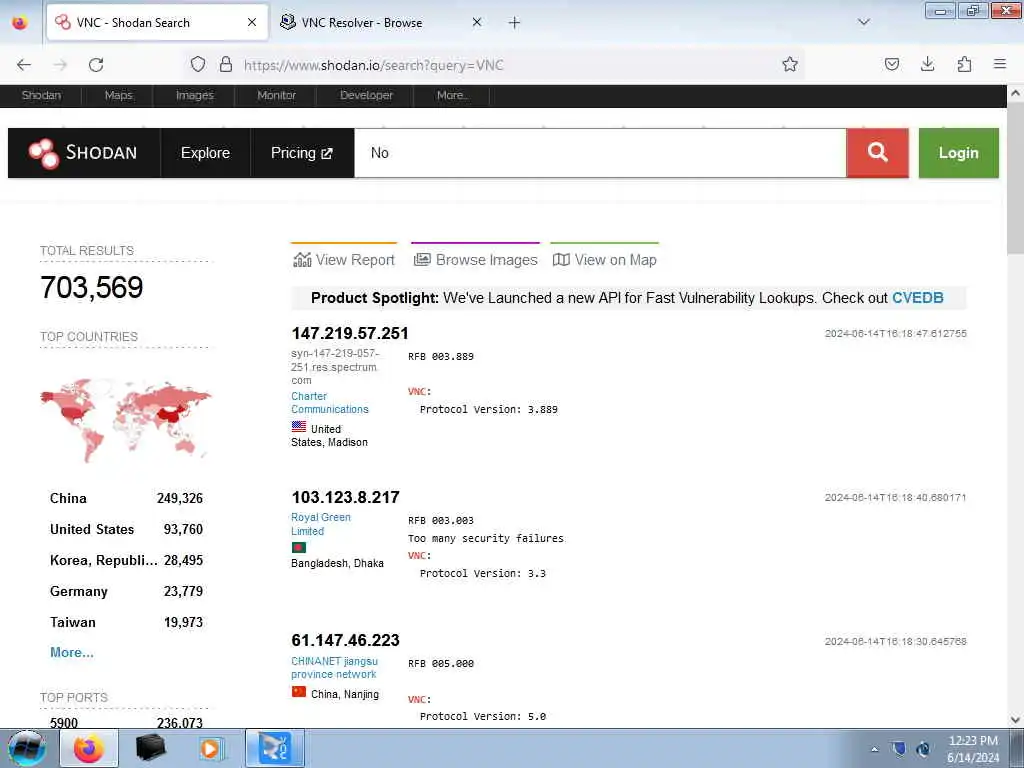
Task: Click the Firefox forward arrow
Action: coord(60,65)
